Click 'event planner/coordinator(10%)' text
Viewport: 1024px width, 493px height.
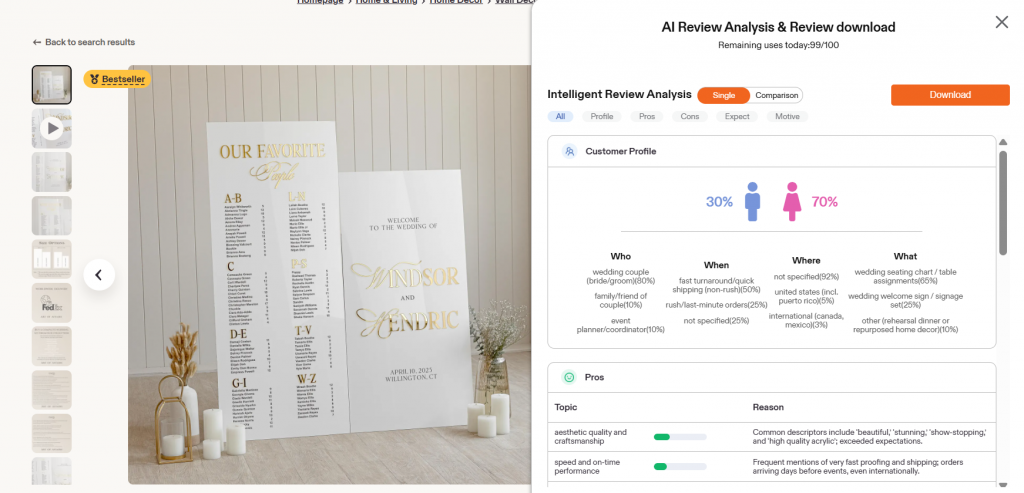click(x=620, y=325)
